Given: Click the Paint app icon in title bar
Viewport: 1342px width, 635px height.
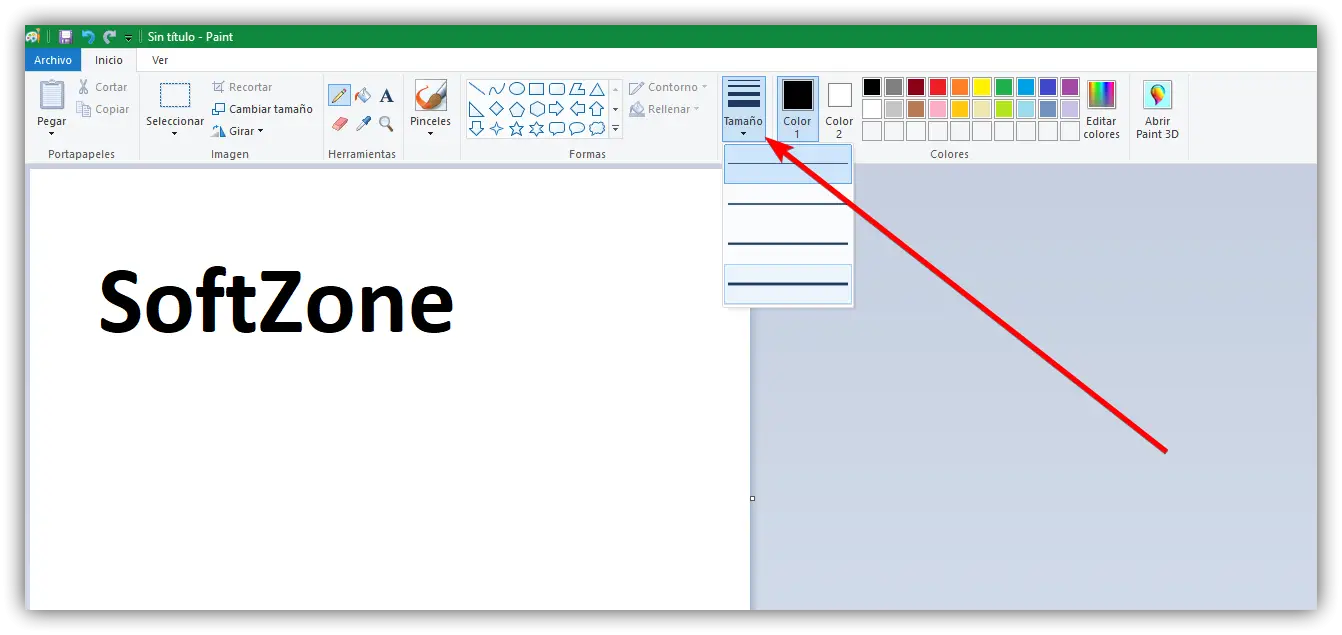Looking at the screenshot, I should (x=33, y=37).
